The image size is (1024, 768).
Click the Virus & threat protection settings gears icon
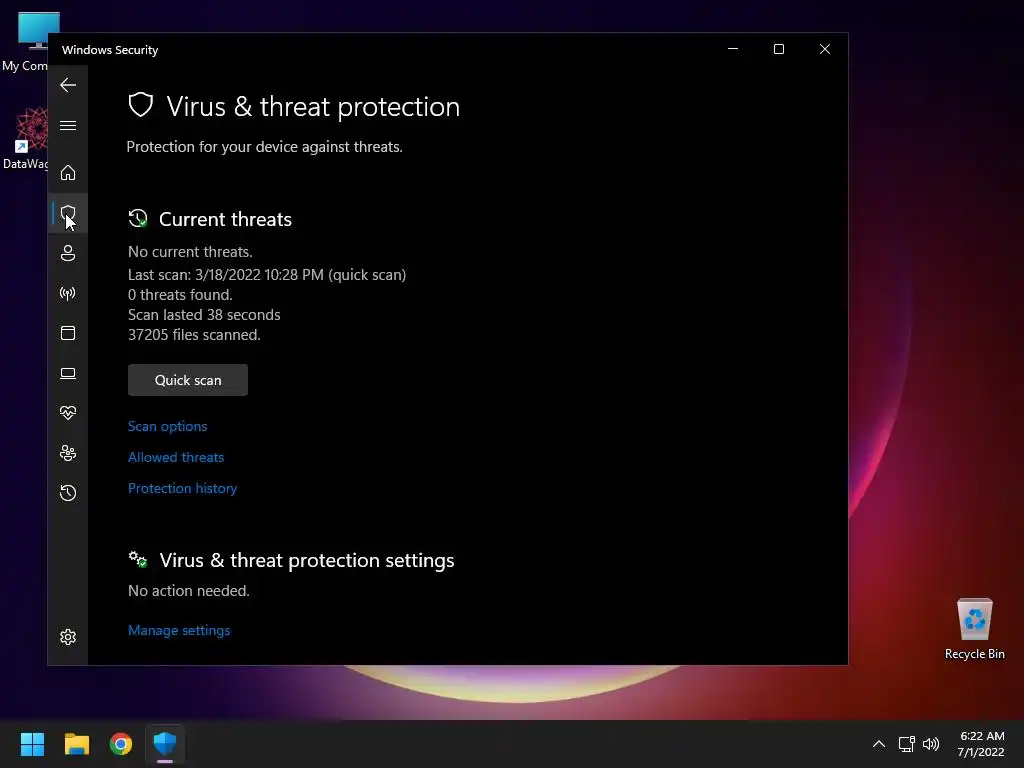tap(138, 560)
